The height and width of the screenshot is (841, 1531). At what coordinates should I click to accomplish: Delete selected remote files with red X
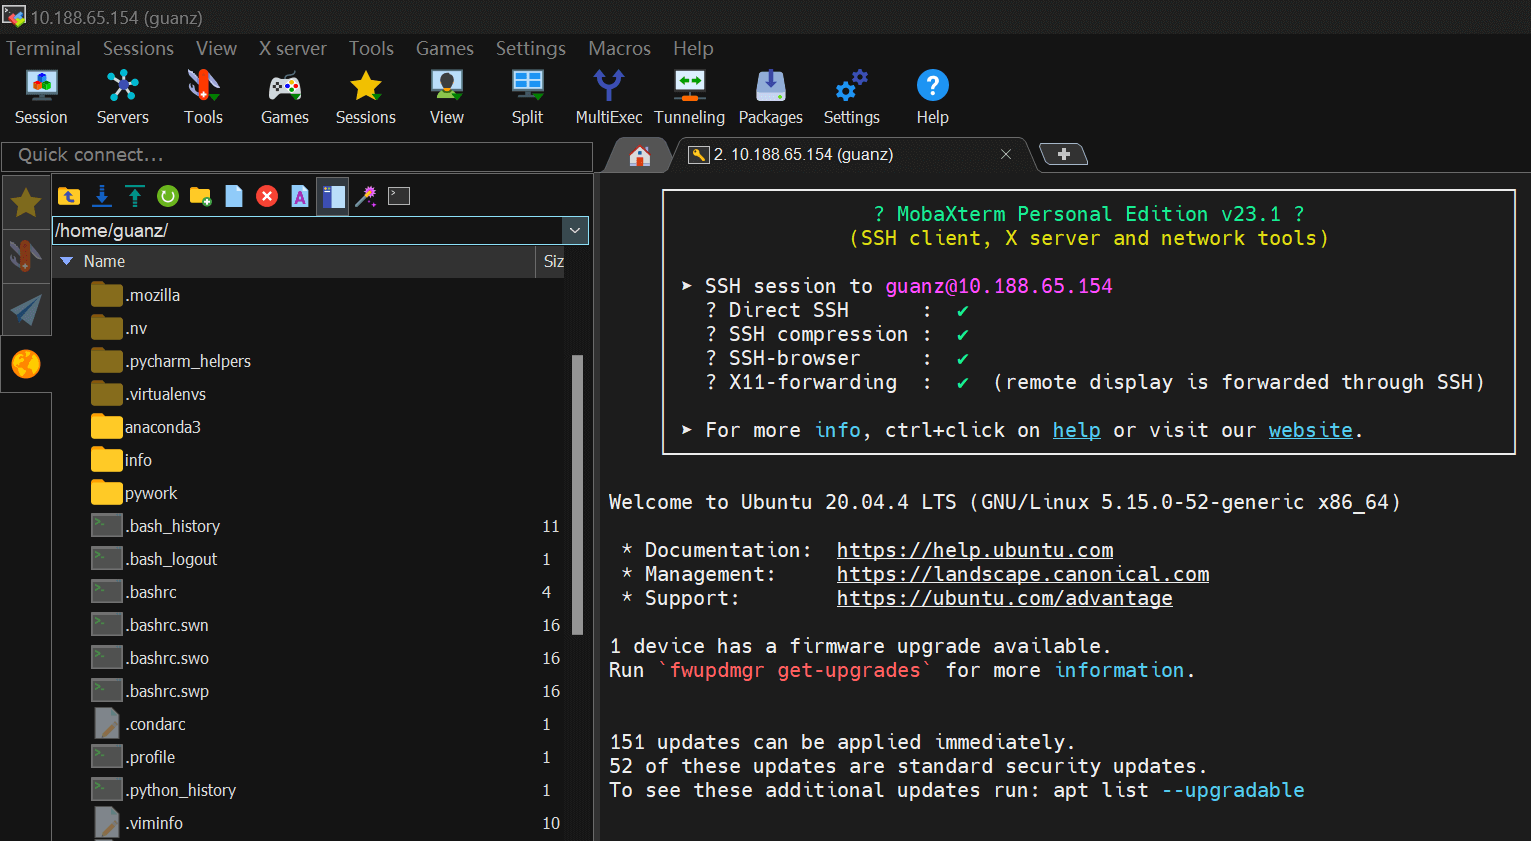[x=267, y=196]
